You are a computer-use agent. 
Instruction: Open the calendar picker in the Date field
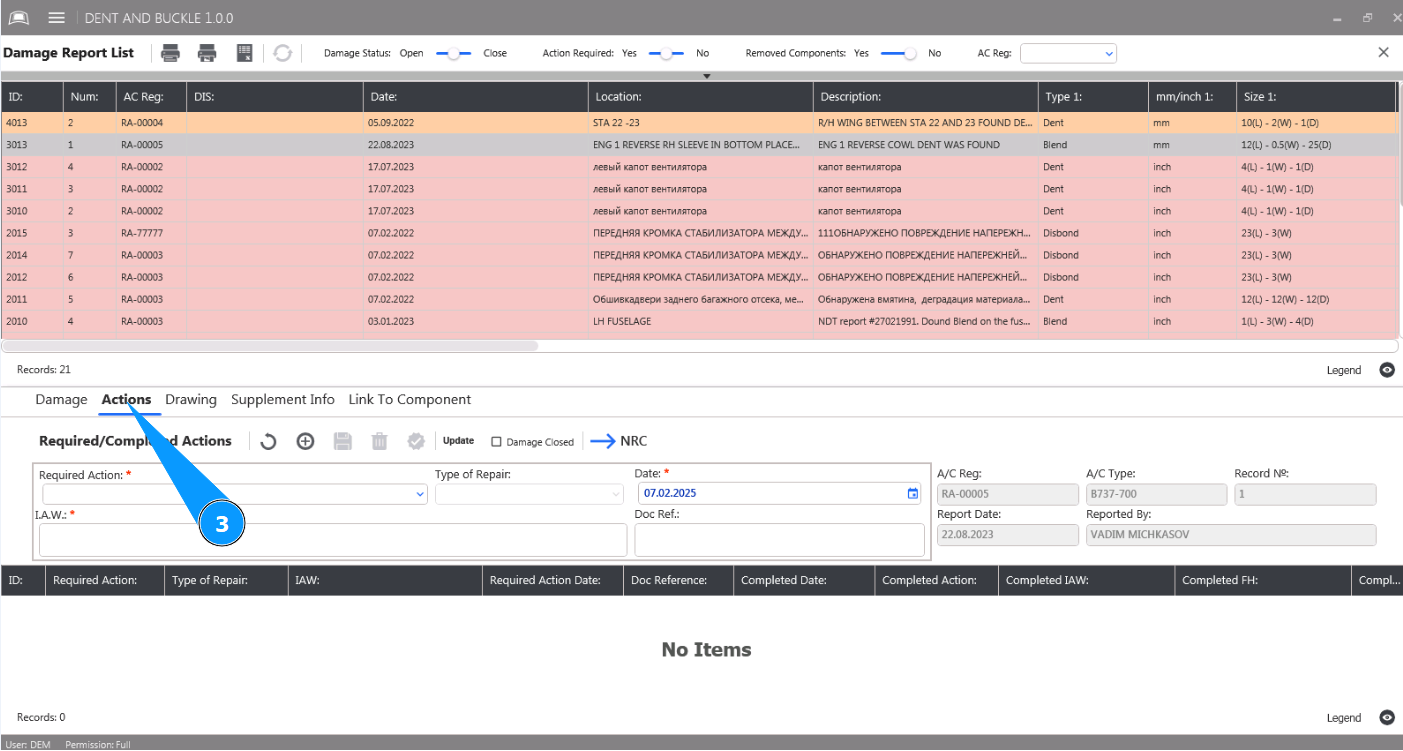click(912, 493)
